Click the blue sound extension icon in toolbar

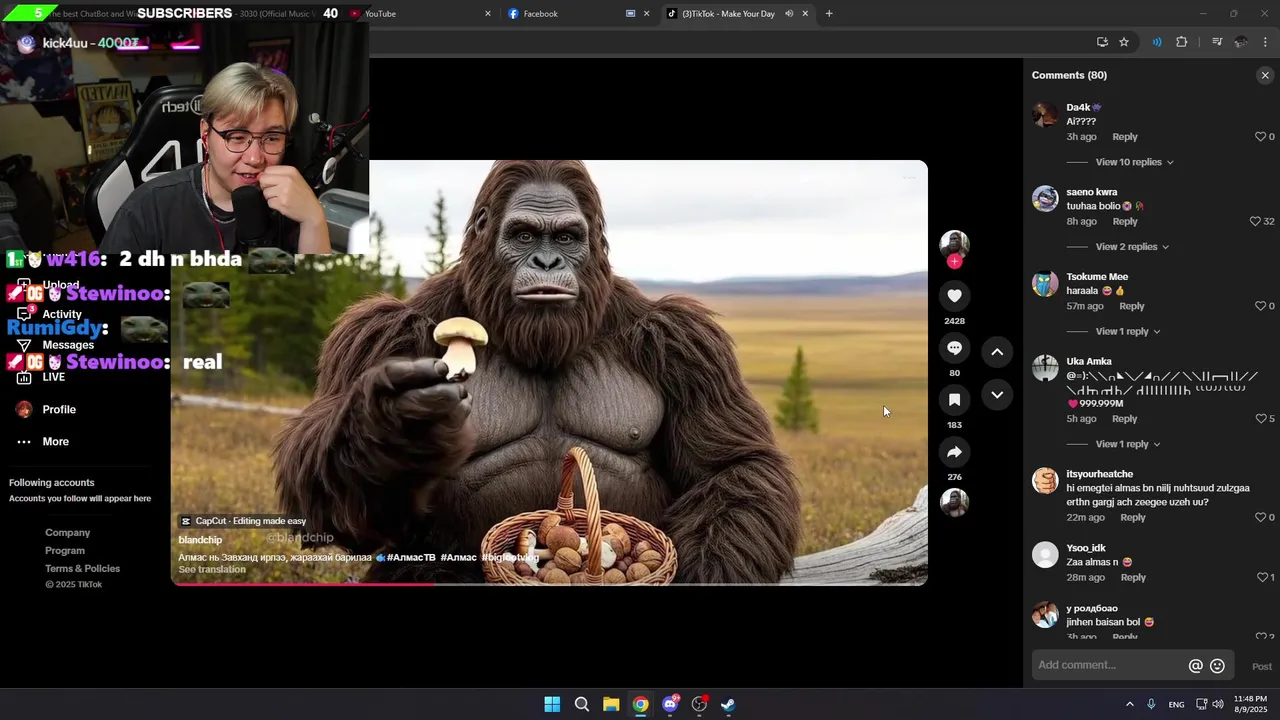[1157, 42]
